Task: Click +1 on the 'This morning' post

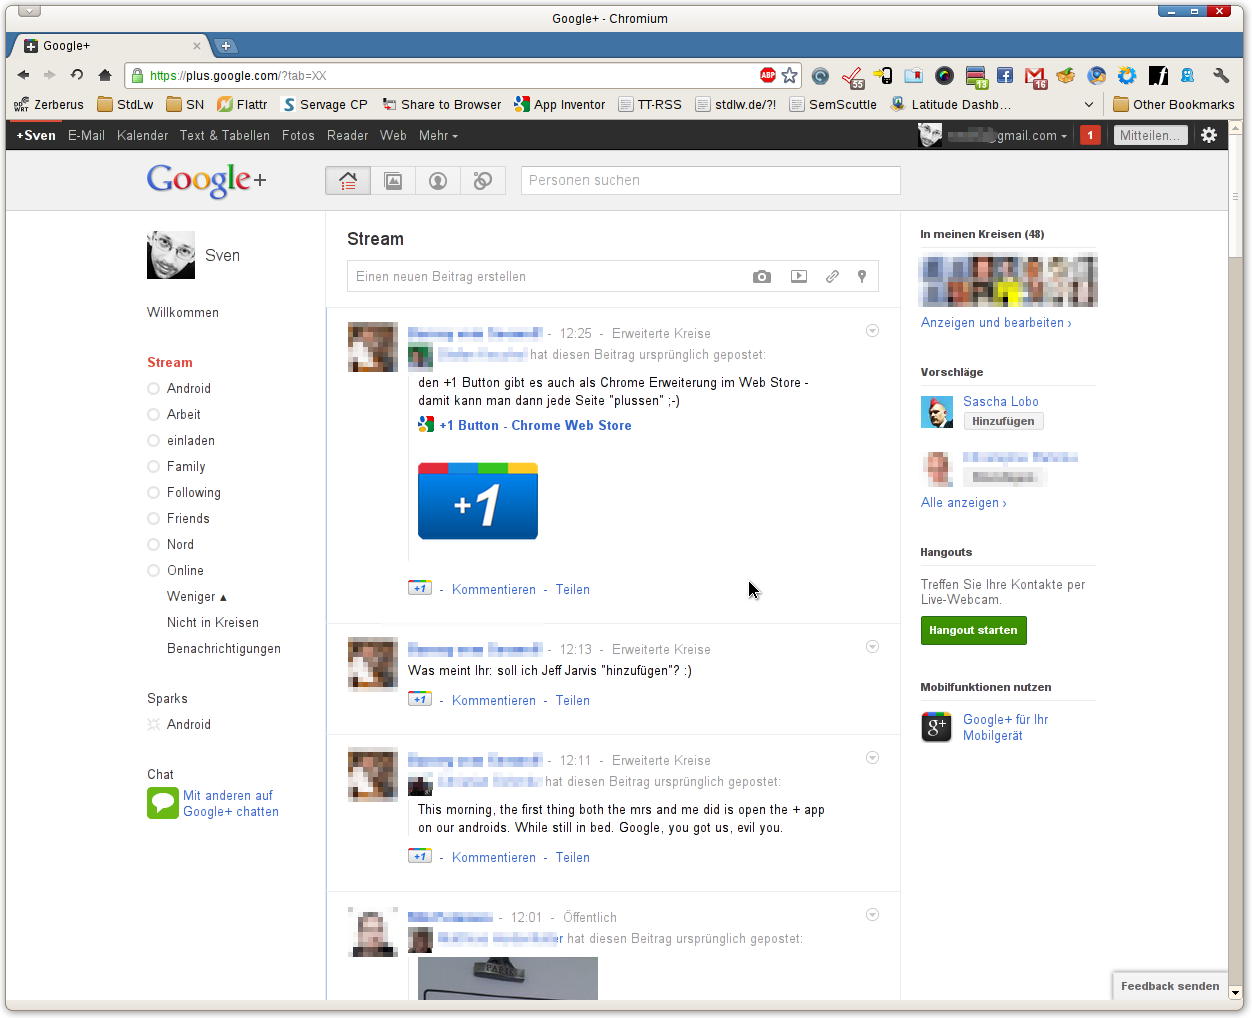Action: click(420, 856)
